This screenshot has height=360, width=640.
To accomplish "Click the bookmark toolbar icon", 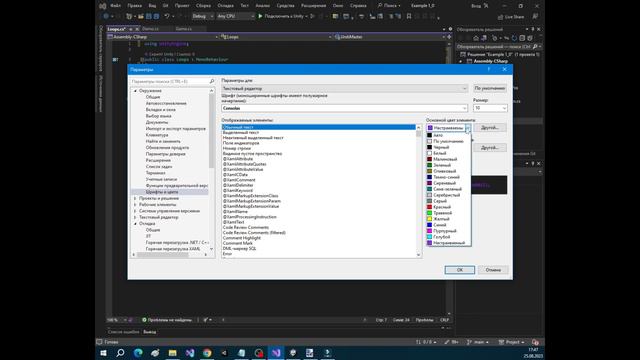I will (409, 16).
